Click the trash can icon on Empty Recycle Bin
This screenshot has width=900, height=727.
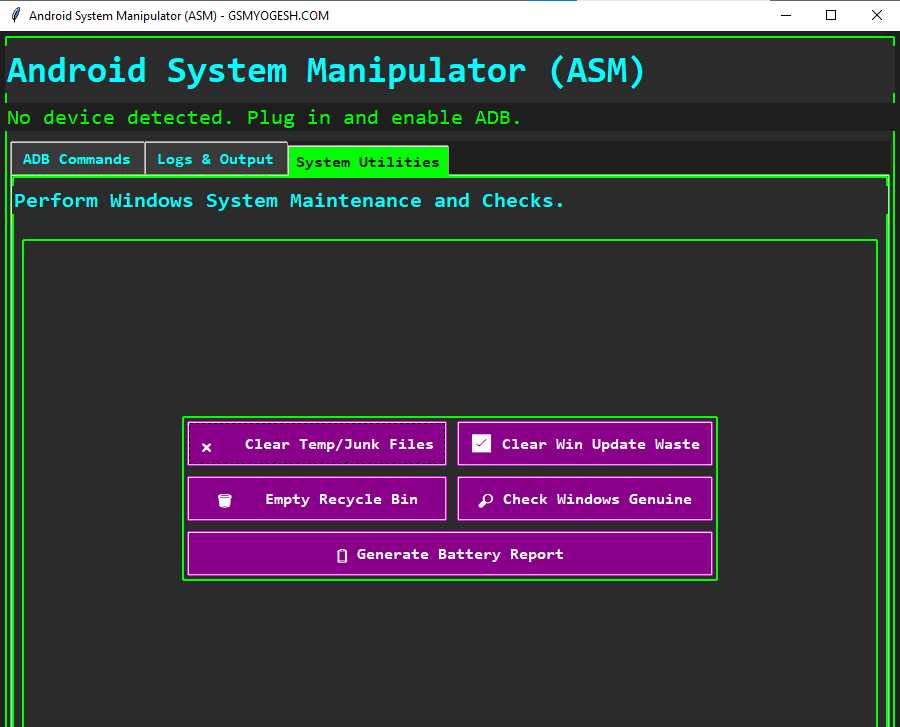coord(223,498)
